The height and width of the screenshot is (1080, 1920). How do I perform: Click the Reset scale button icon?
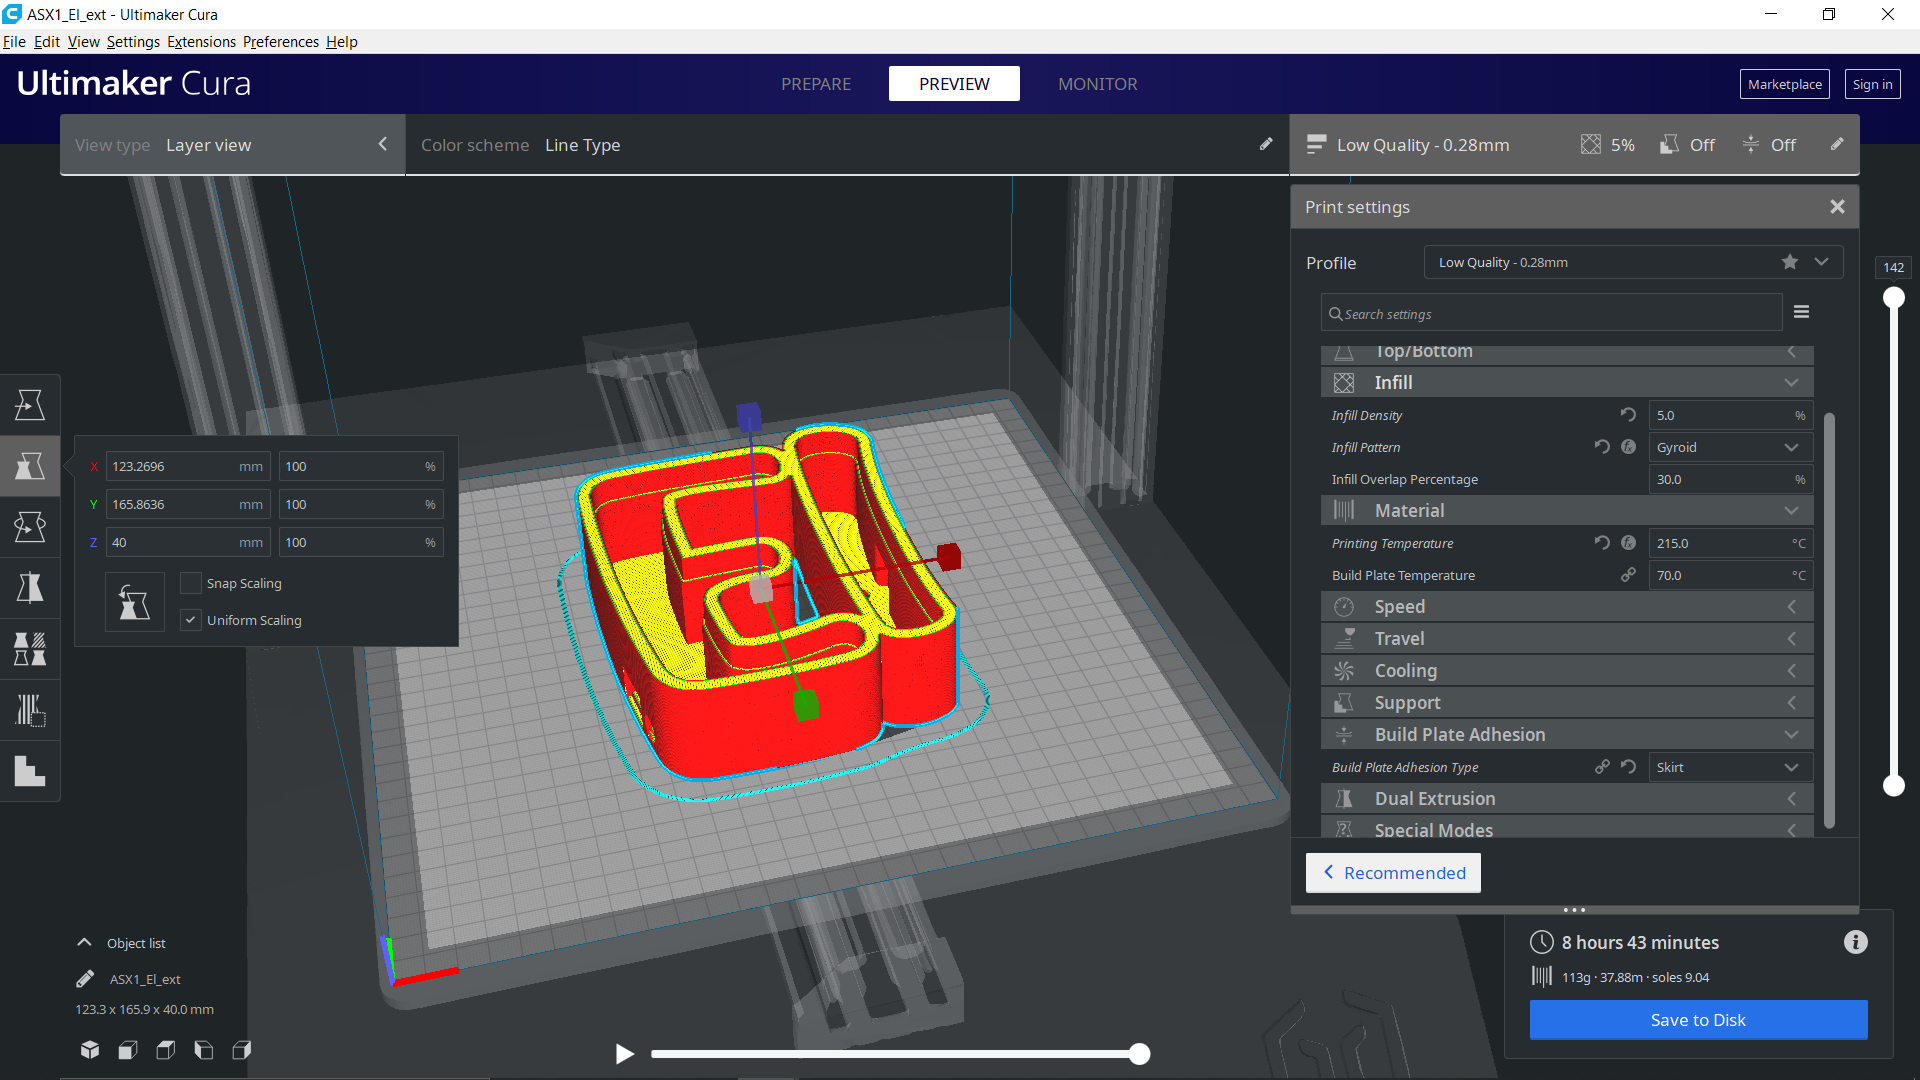tap(135, 602)
